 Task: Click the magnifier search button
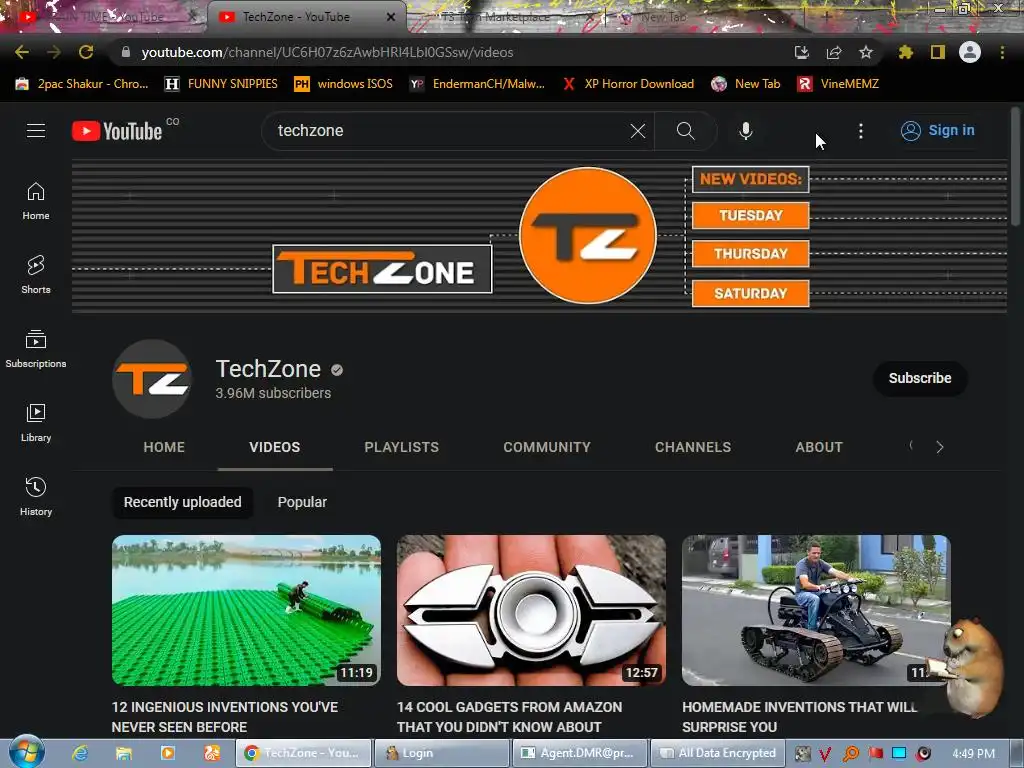pos(686,131)
